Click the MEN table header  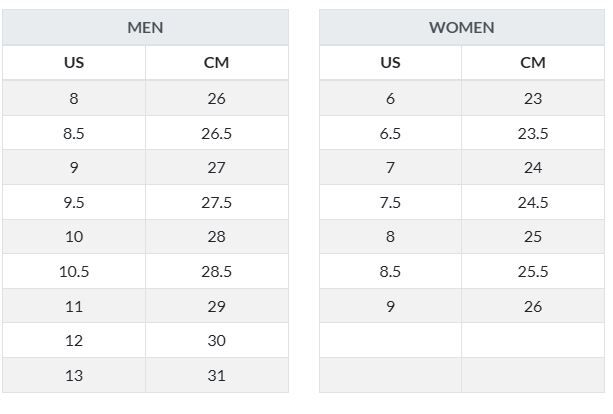pos(145,27)
